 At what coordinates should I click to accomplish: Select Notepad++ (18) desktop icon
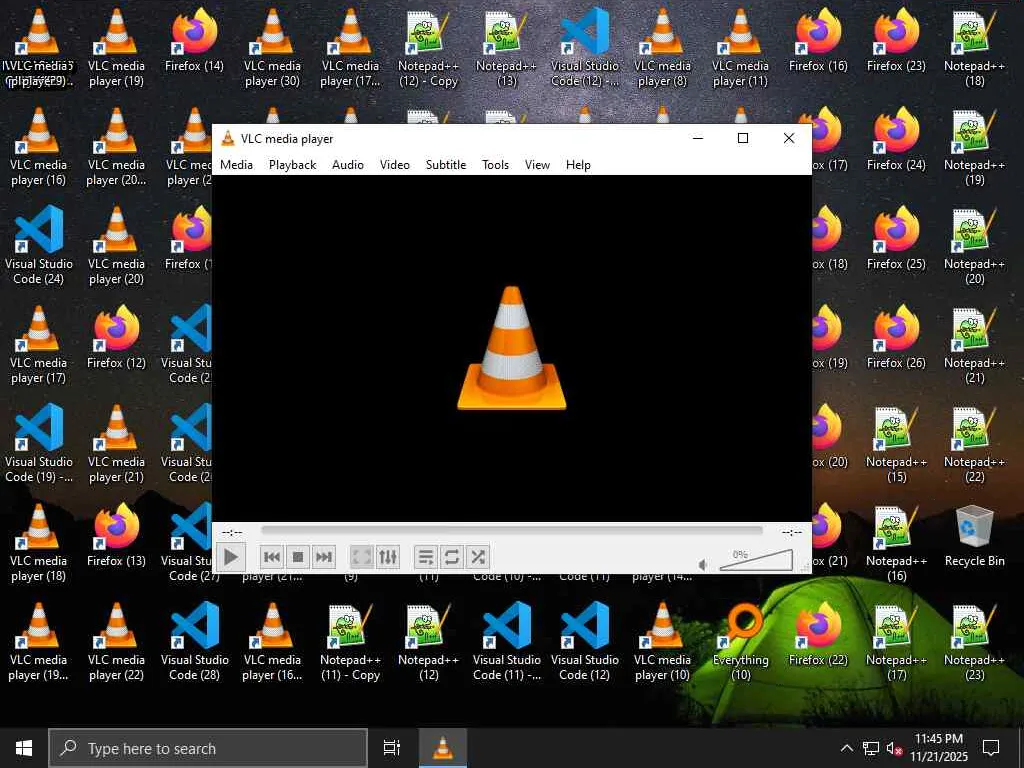coord(974,48)
